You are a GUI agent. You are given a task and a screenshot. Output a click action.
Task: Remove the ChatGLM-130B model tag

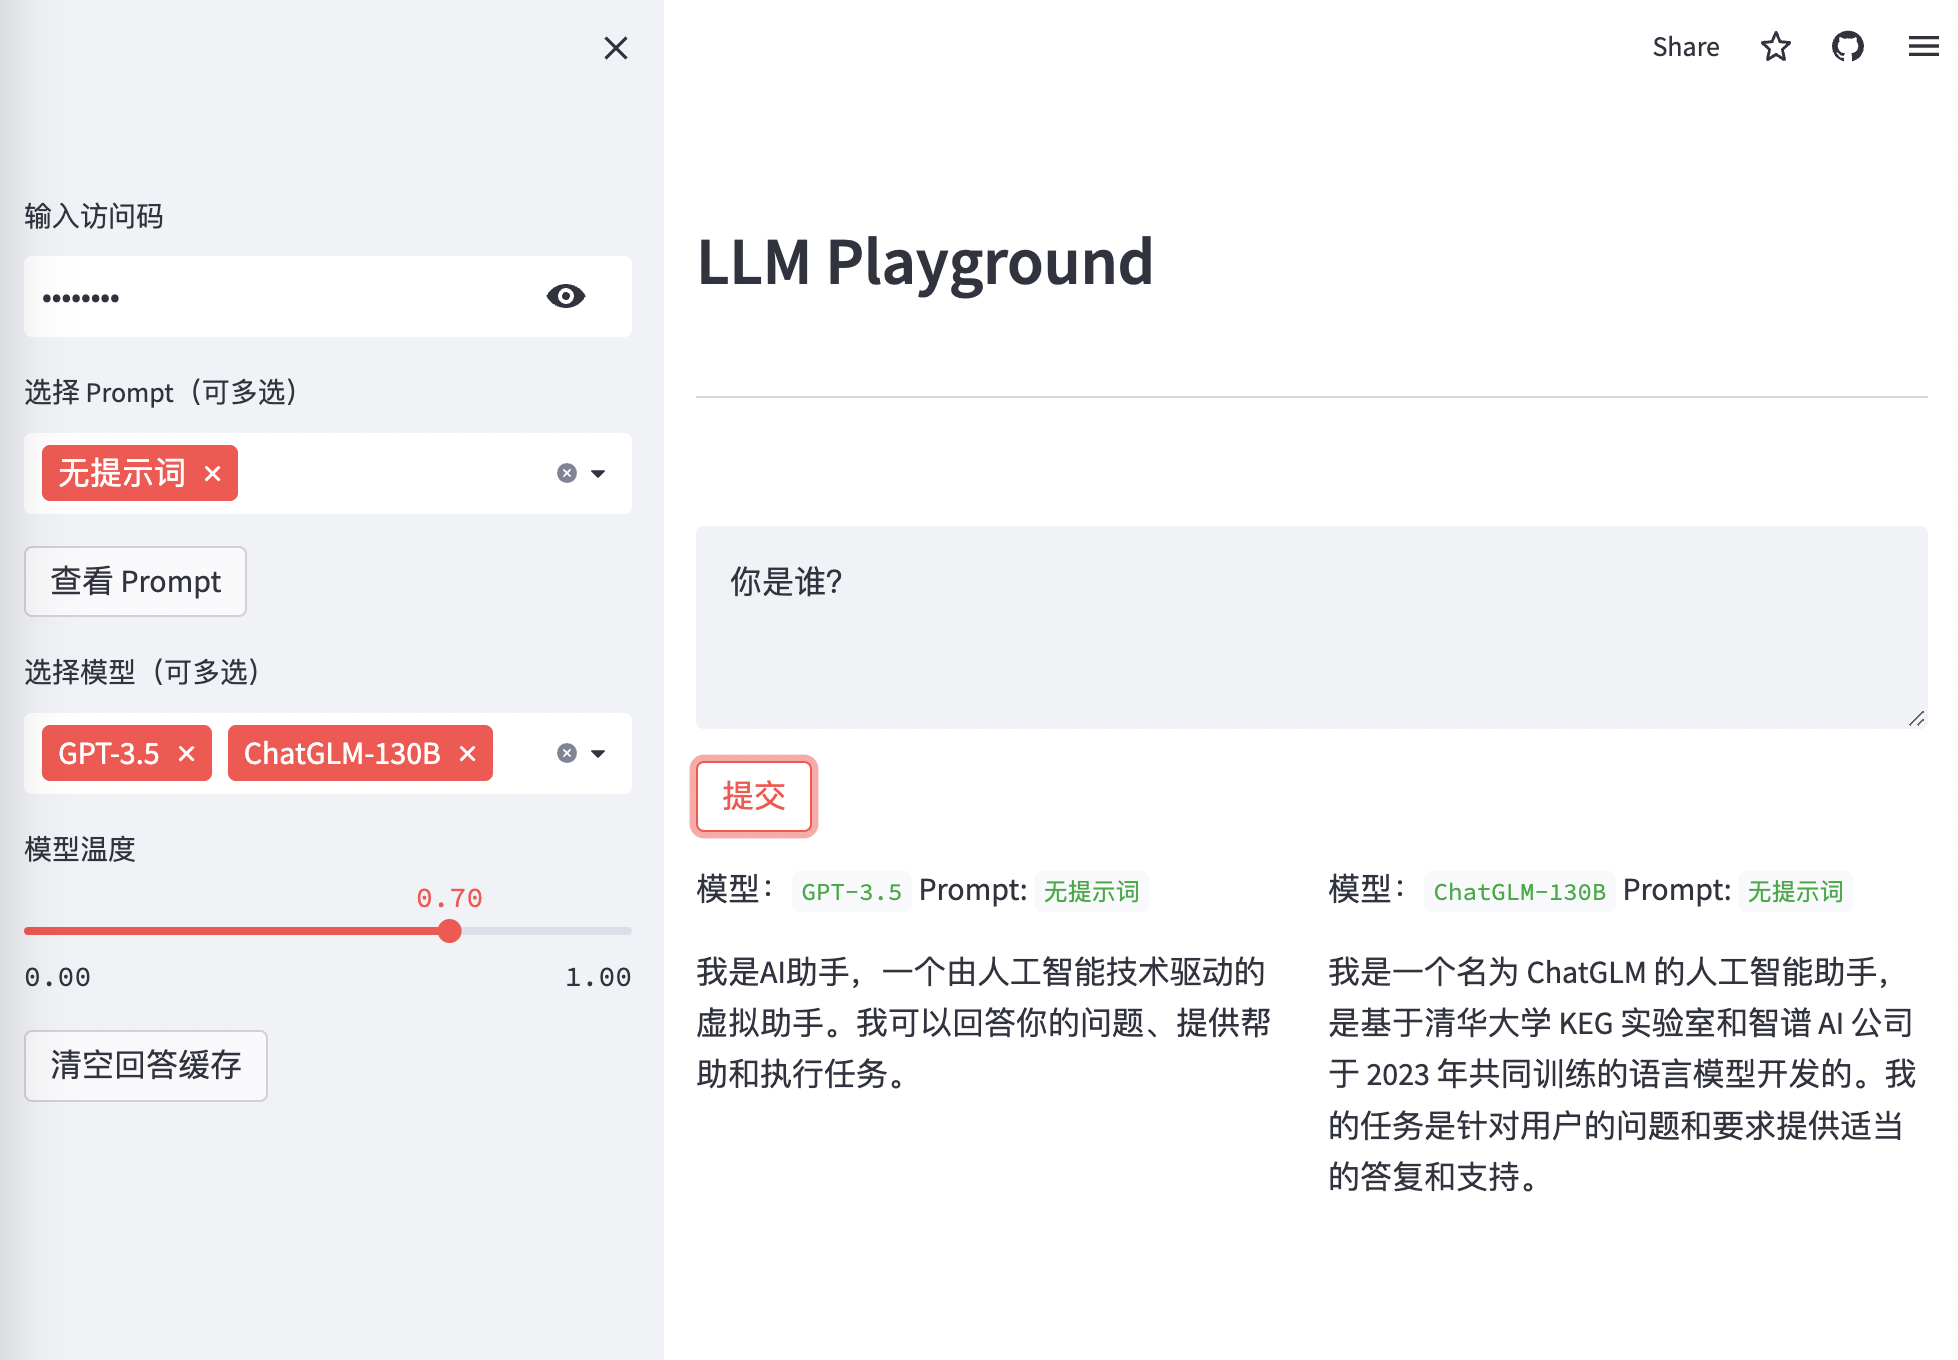click(x=467, y=753)
